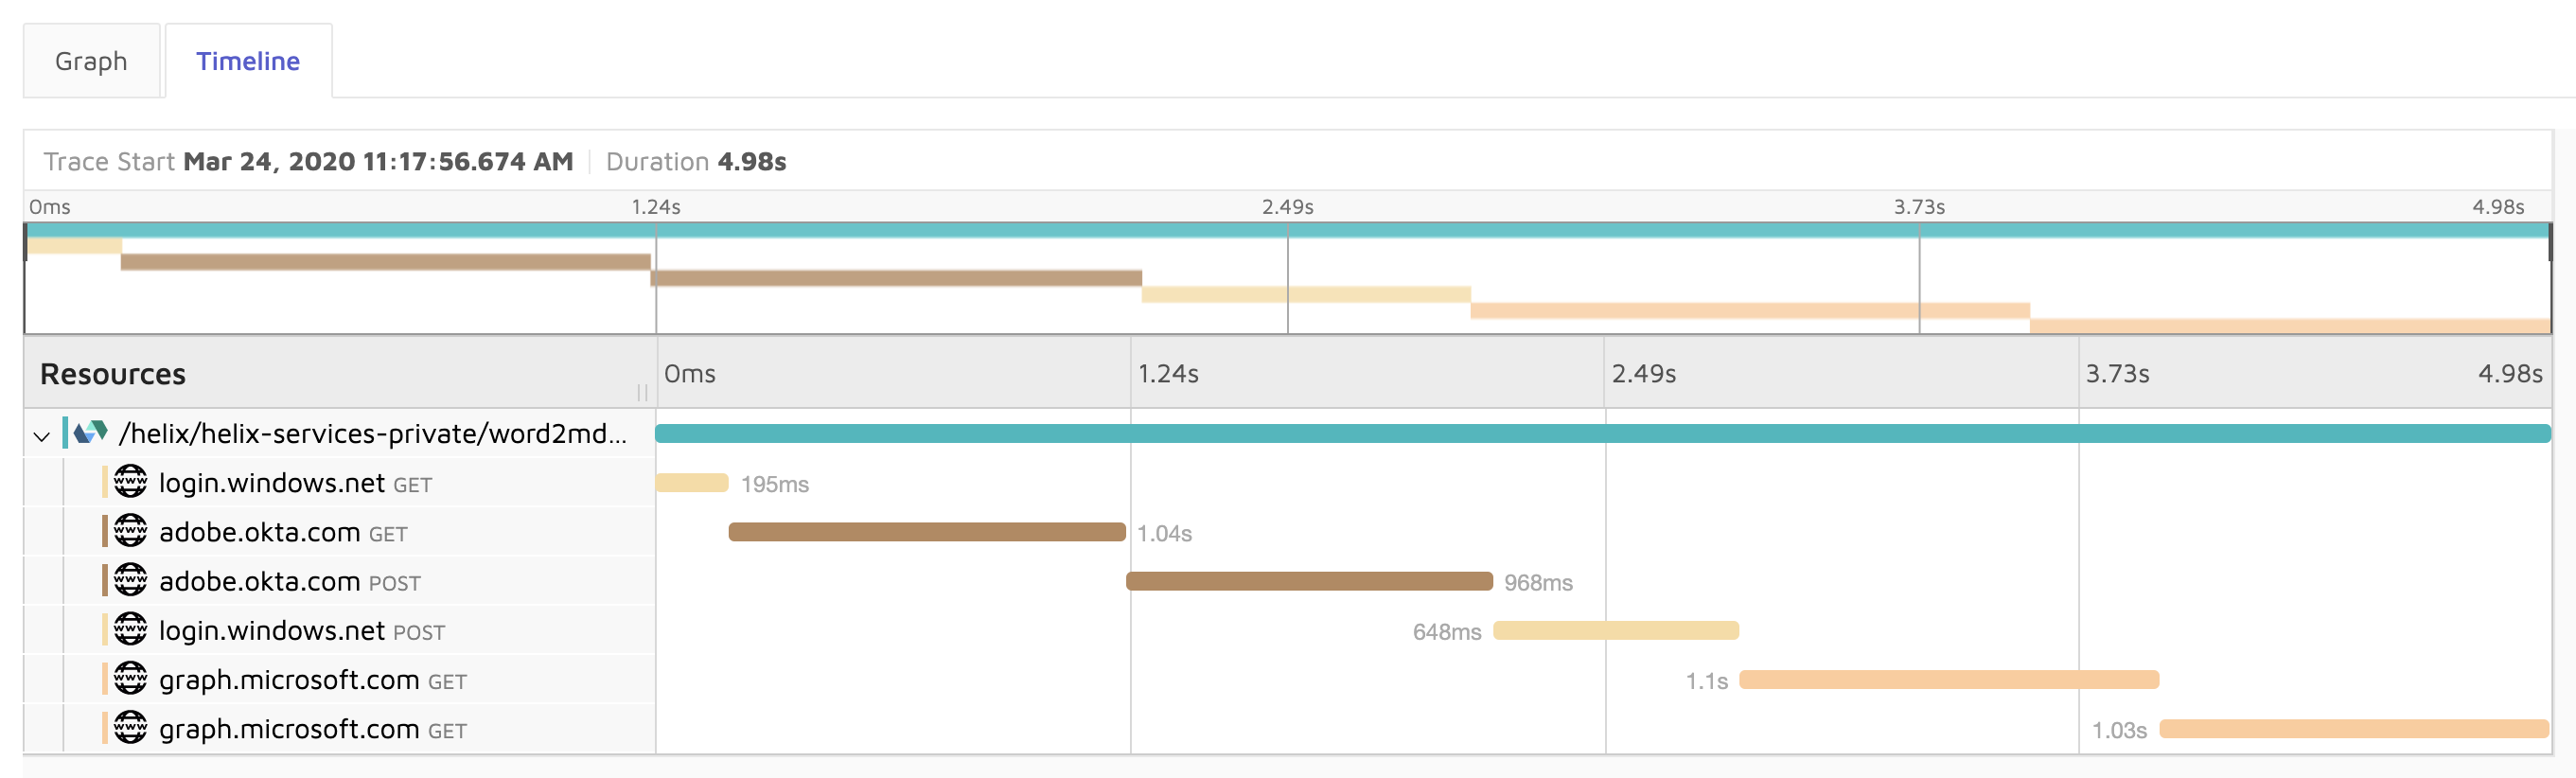Click the Resources column header

(112, 373)
